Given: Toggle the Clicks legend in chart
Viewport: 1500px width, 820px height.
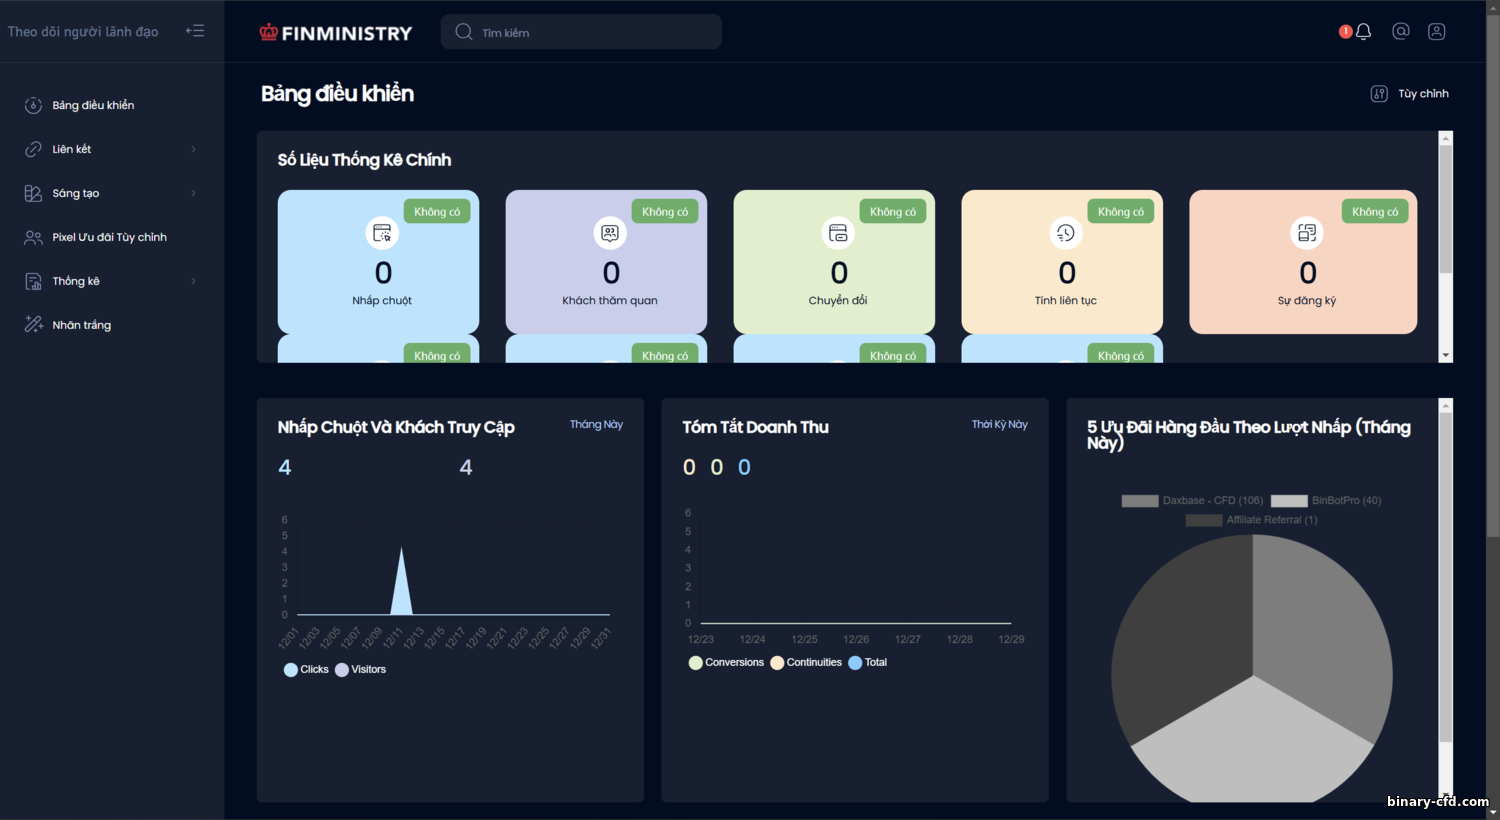Looking at the screenshot, I should (x=306, y=670).
